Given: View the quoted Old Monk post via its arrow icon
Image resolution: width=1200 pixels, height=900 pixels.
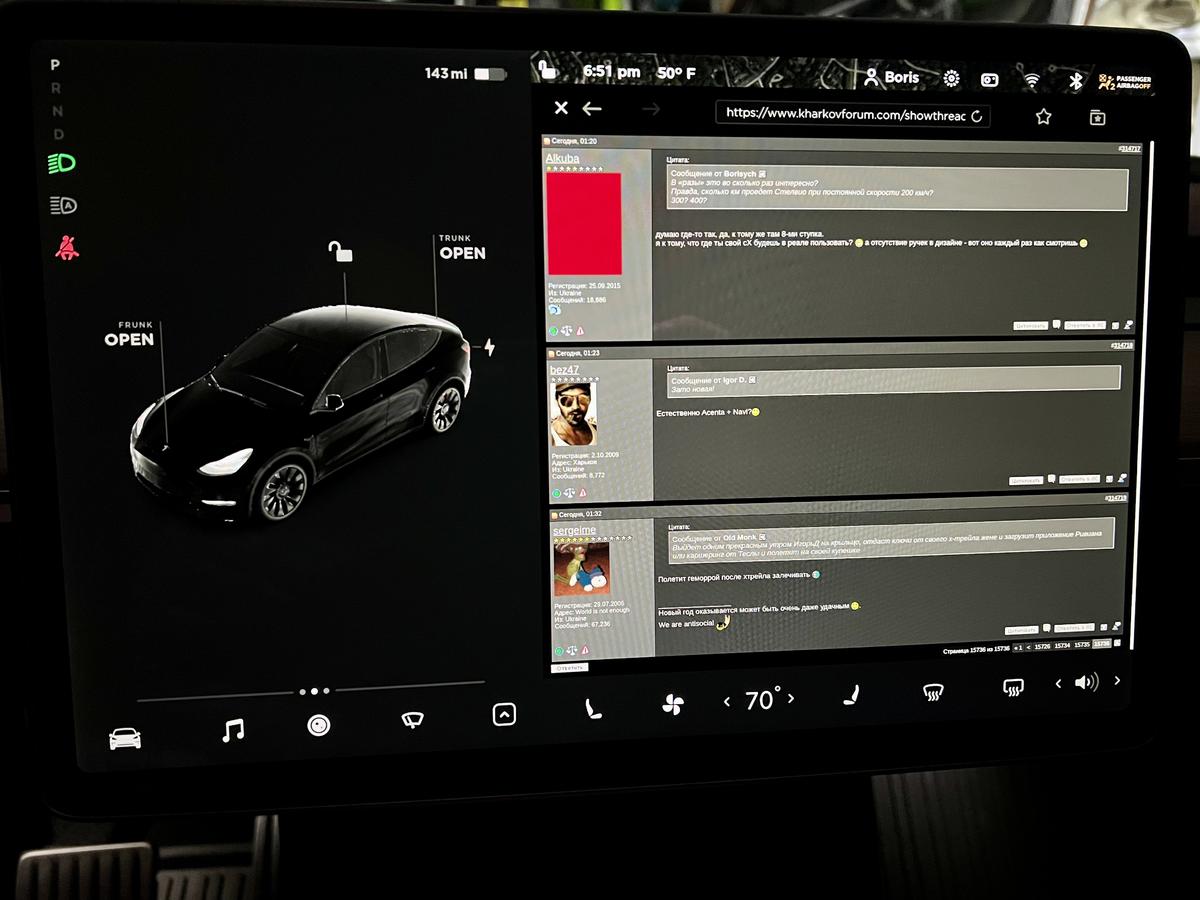Looking at the screenshot, I should pyautogui.click(x=762, y=537).
